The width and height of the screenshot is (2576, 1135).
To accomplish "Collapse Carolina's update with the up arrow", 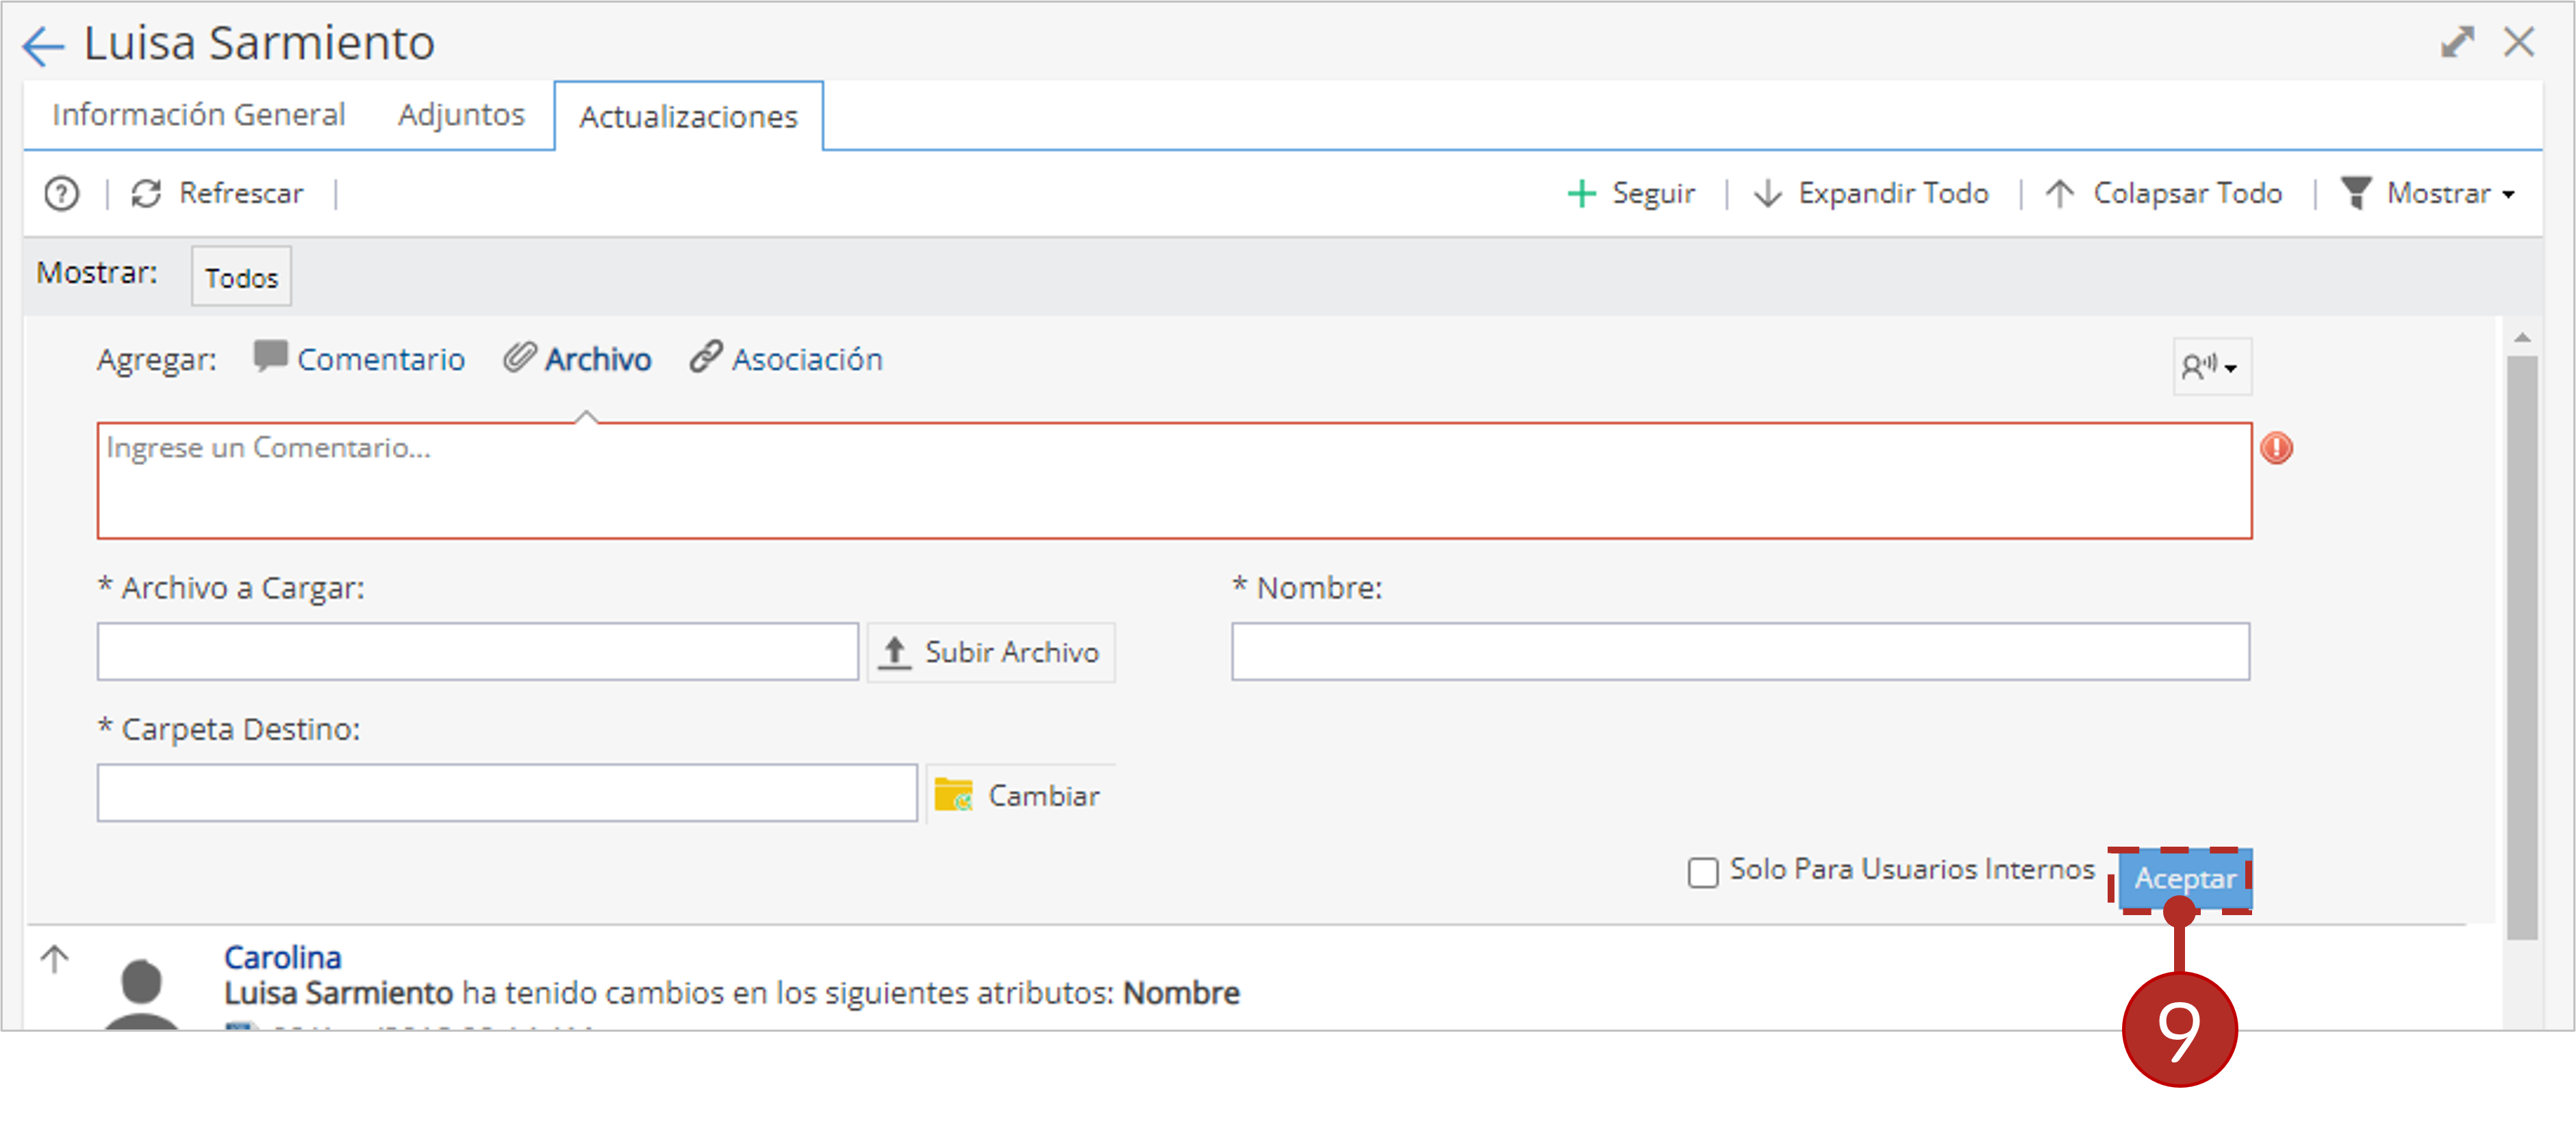I will 55,960.
